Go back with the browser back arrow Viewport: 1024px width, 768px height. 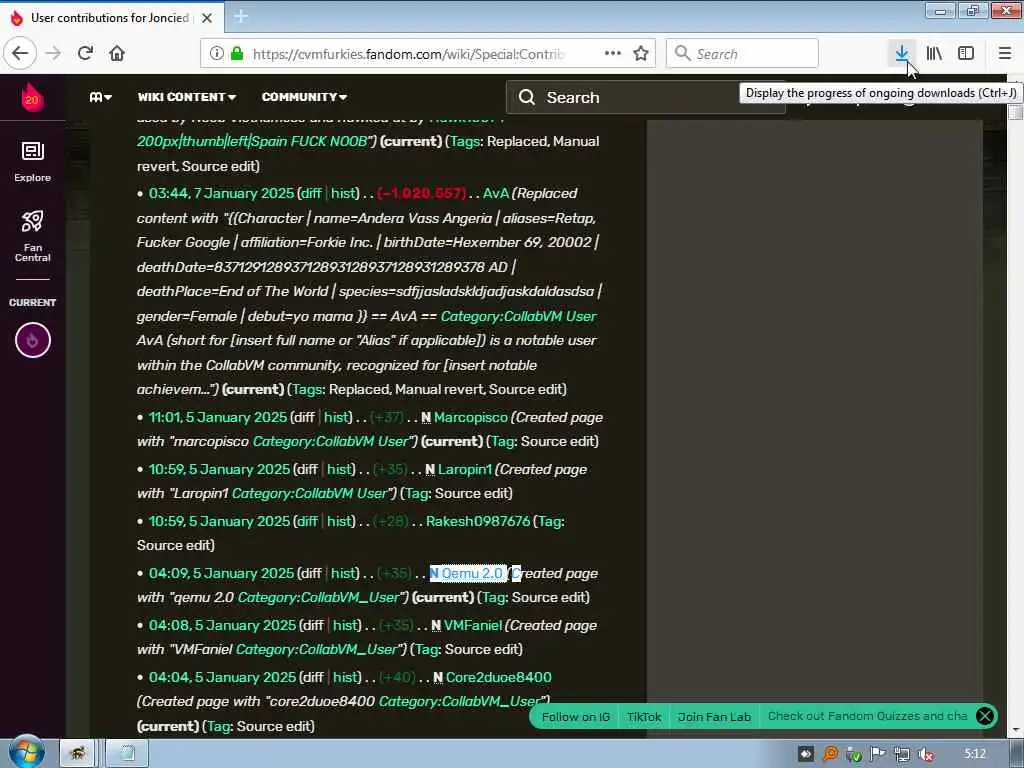20,53
